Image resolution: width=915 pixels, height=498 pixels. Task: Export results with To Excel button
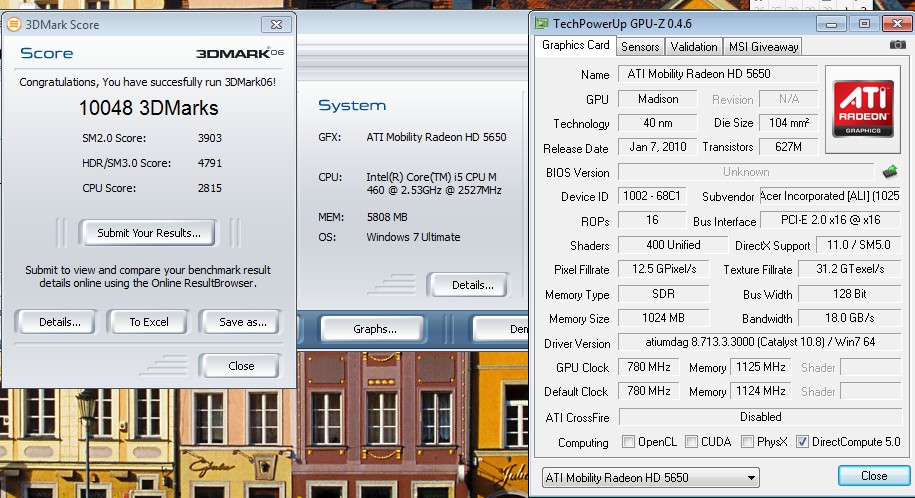pyautogui.click(x=149, y=322)
